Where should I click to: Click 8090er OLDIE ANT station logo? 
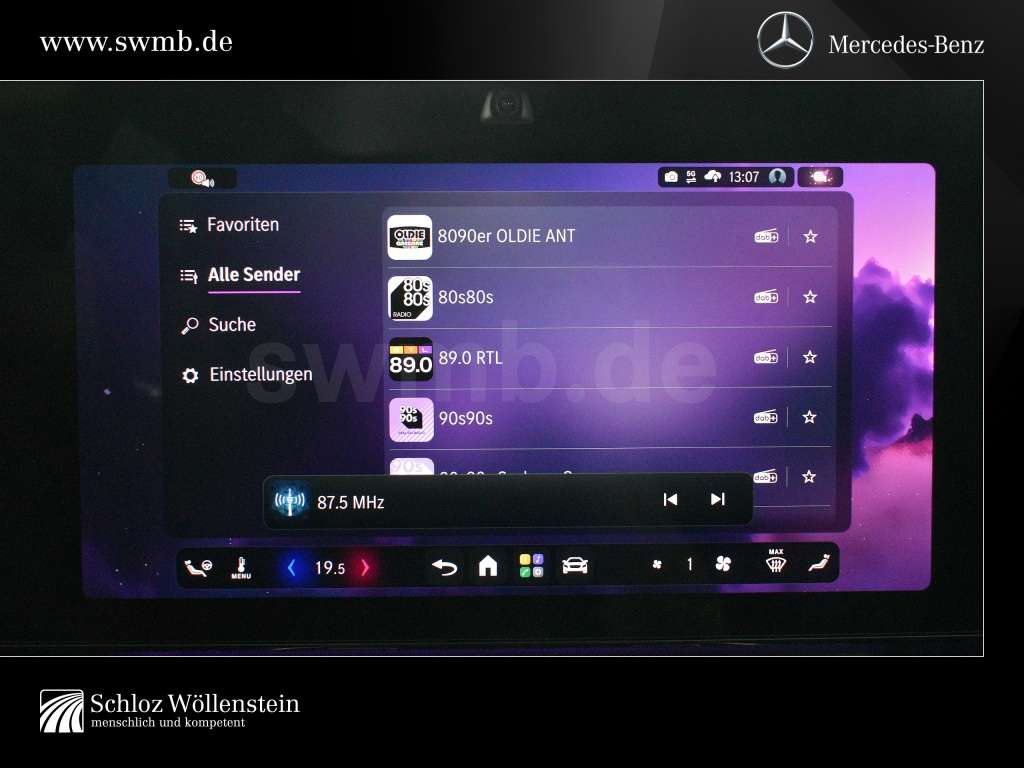[x=410, y=237]
